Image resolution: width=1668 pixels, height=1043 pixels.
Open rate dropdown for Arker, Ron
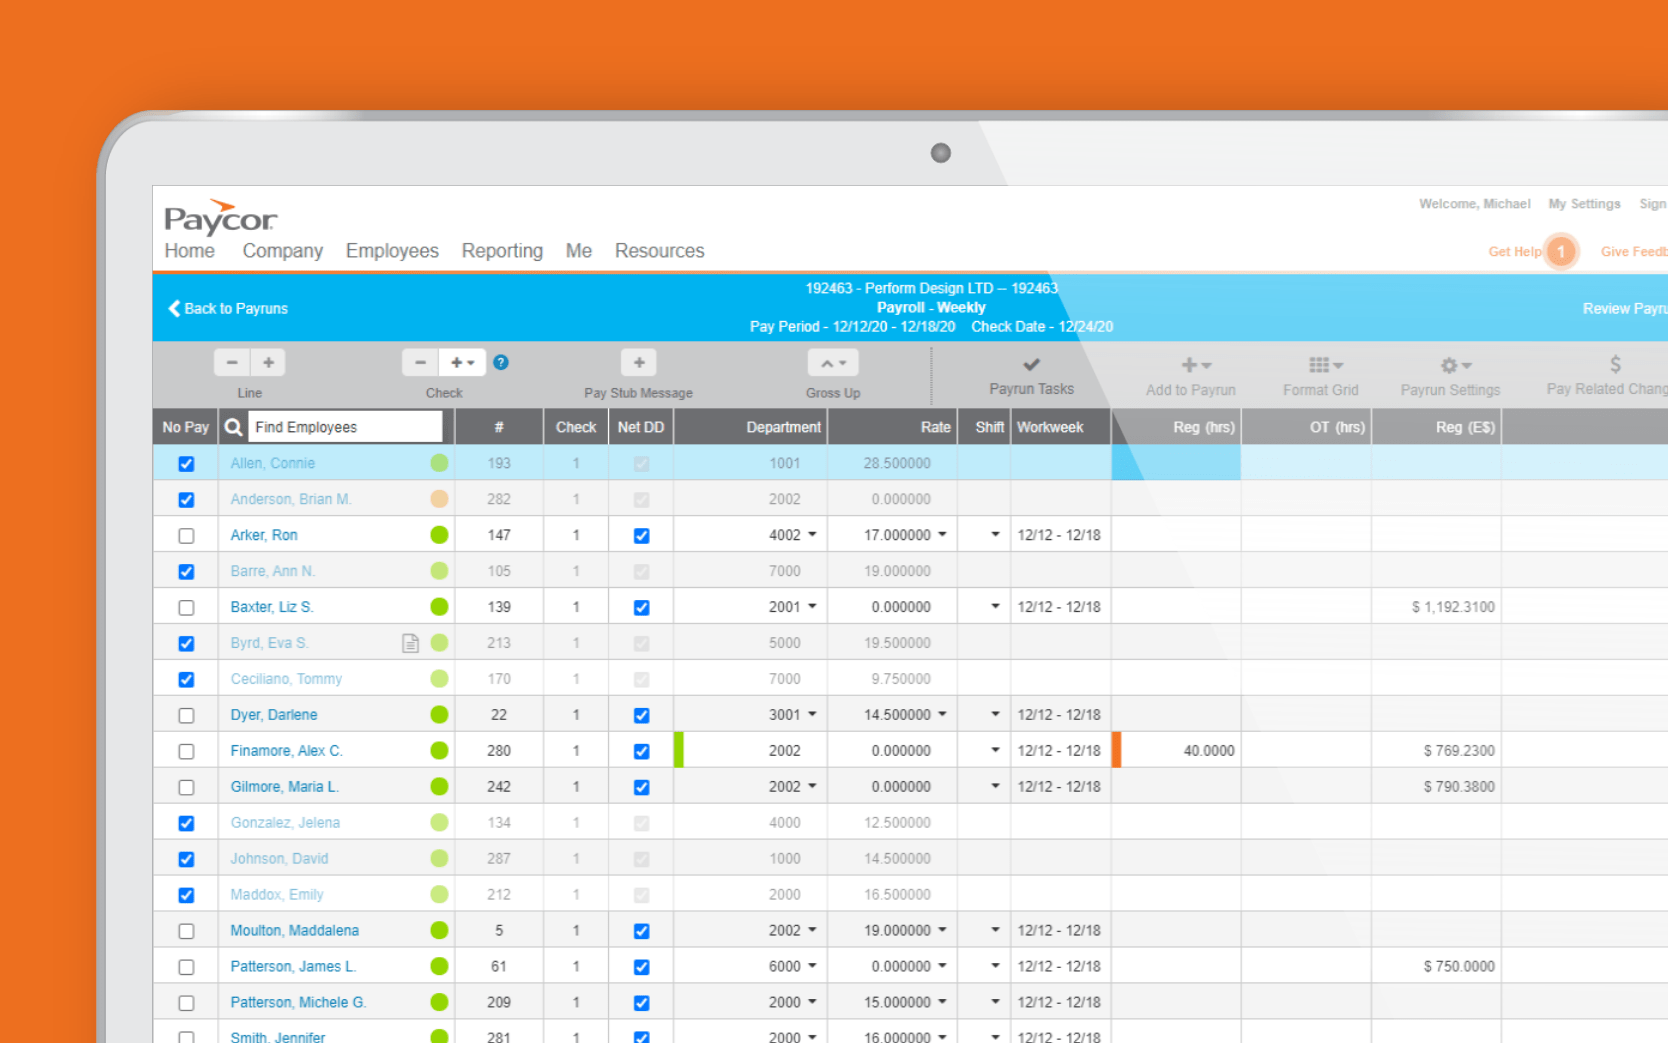point(942,535)
